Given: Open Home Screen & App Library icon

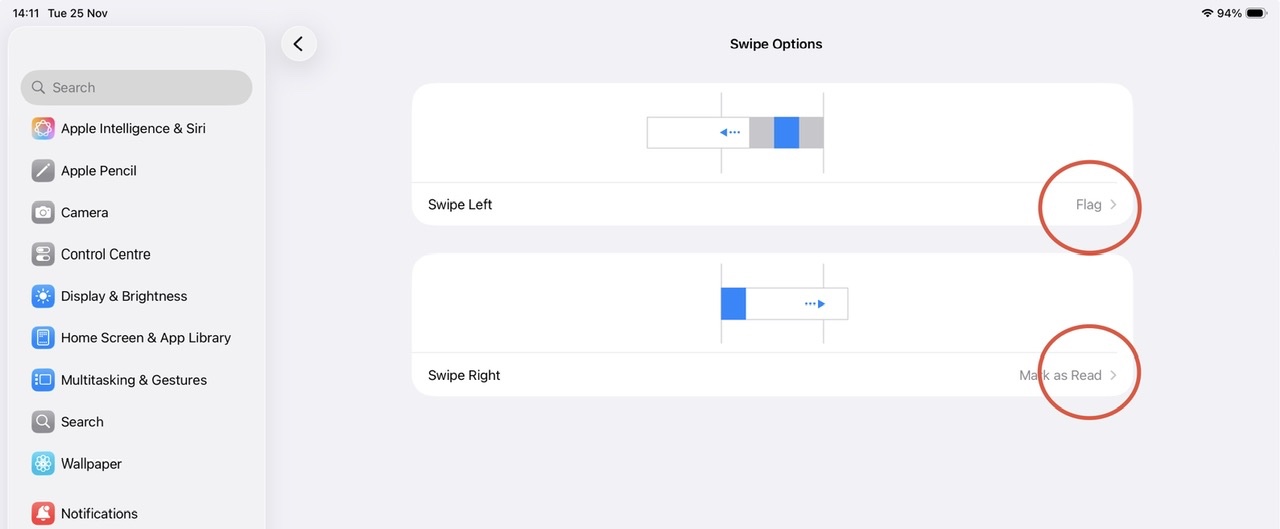Looking at the screenshot, I should 43,339.
